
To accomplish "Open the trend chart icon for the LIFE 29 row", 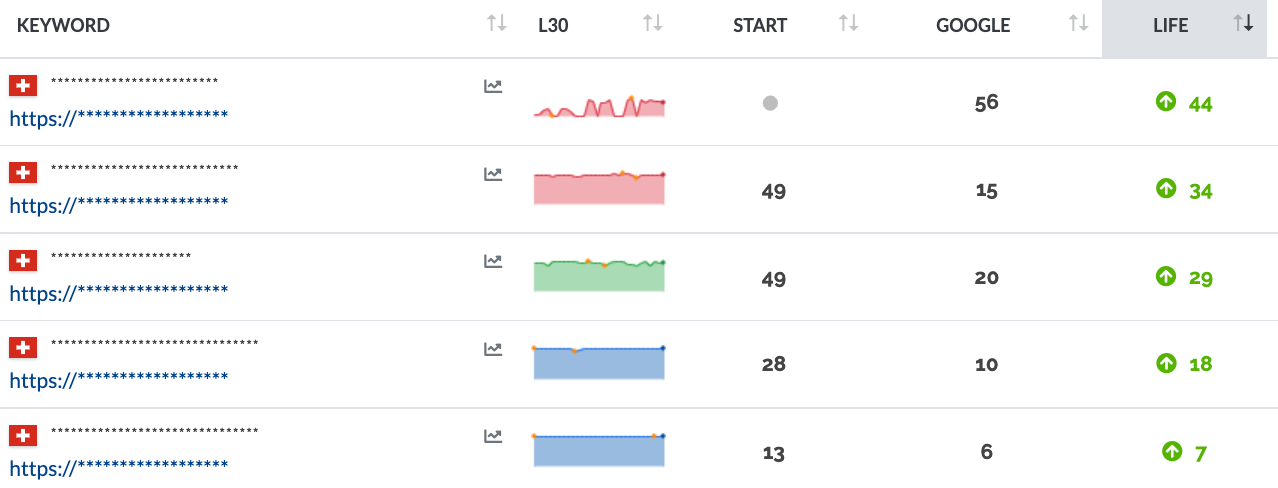I will [x=492, y=261].
